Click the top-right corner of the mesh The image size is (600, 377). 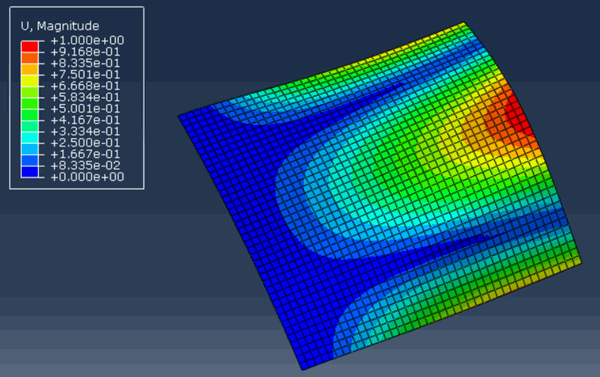464,23
